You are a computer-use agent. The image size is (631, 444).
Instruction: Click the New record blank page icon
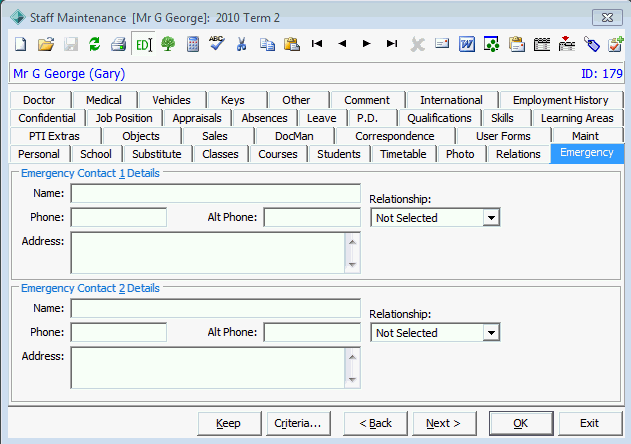pyautogui.click(x=21, y=43)
